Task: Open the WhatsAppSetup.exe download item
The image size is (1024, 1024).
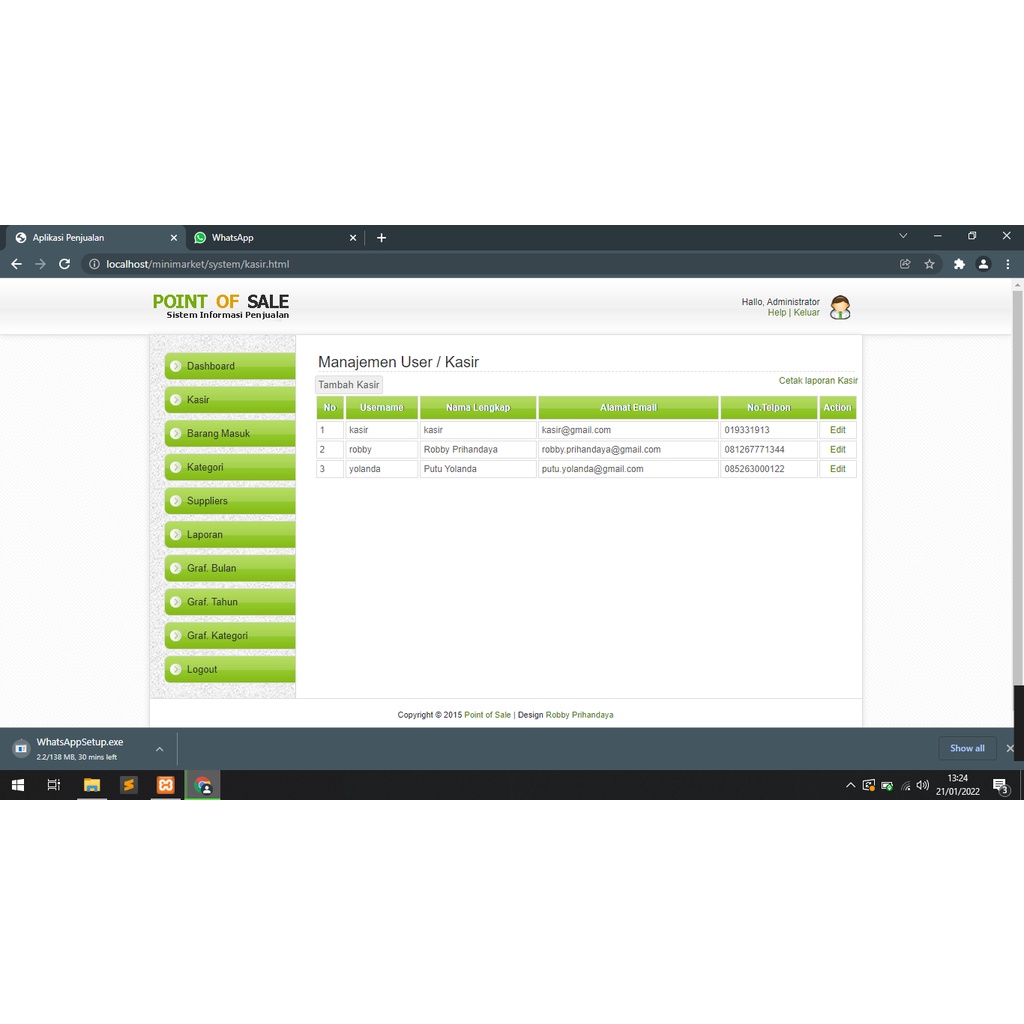Action: click(78, 748)
